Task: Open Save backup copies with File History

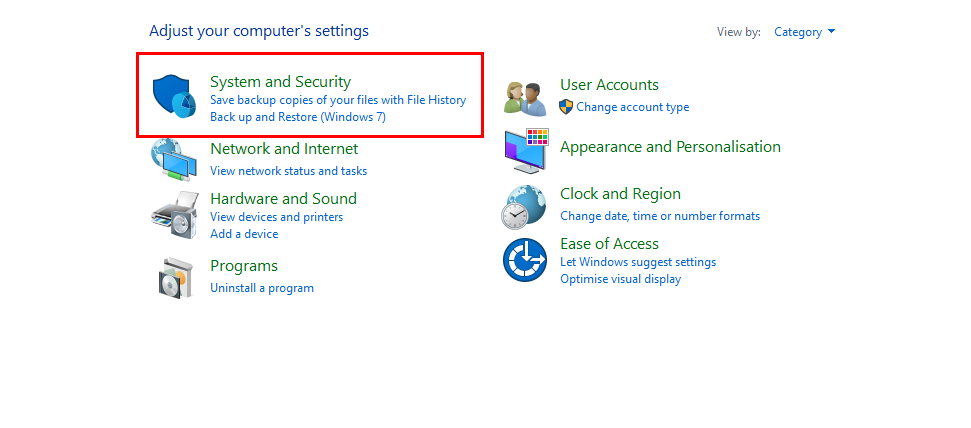Action: point(337,100)
